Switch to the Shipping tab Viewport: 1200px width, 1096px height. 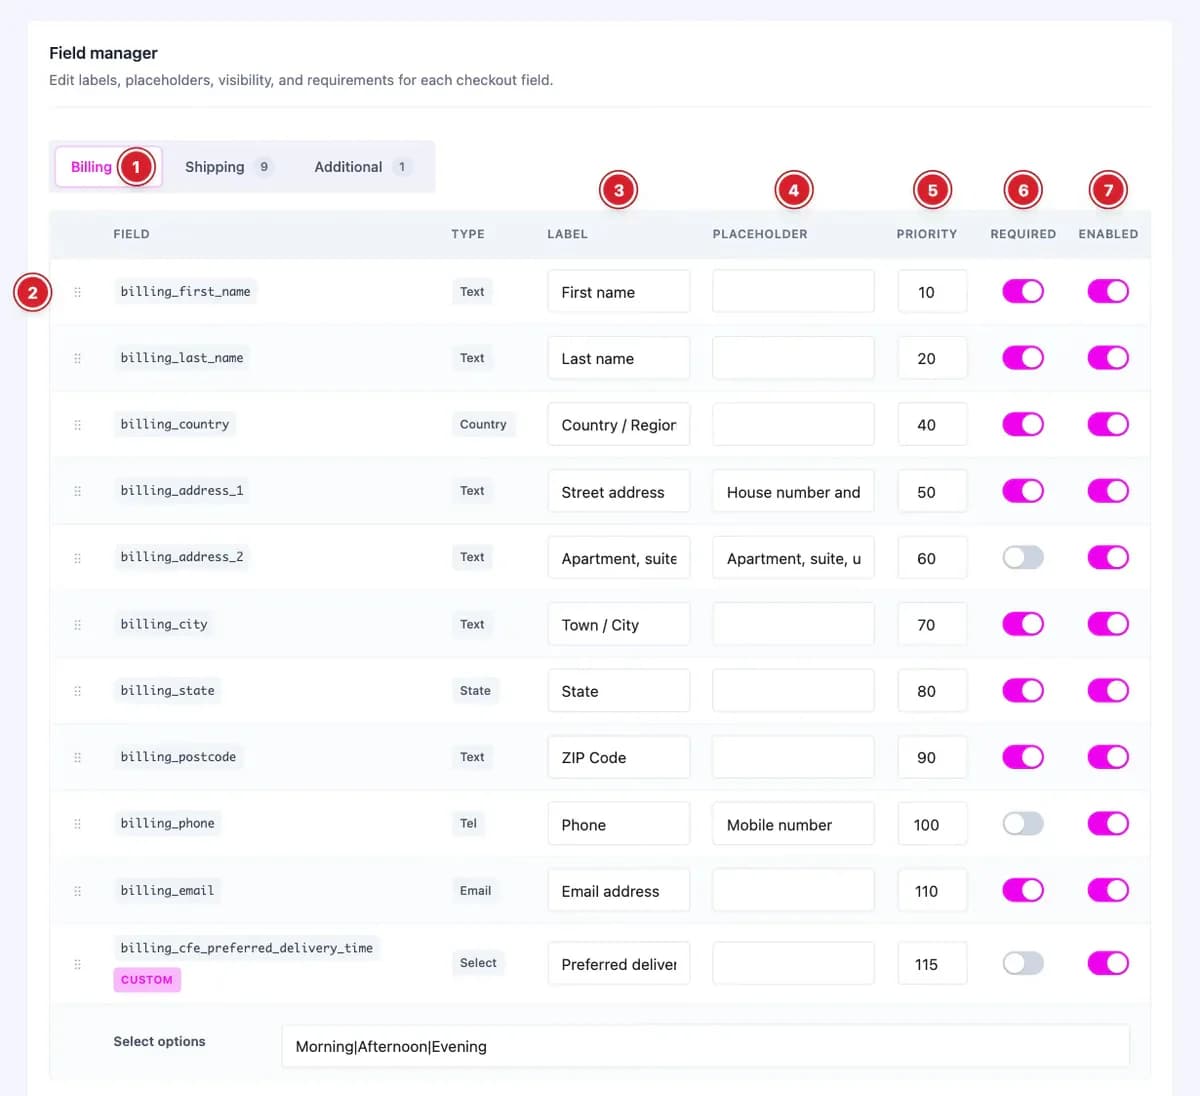point(228,167)
